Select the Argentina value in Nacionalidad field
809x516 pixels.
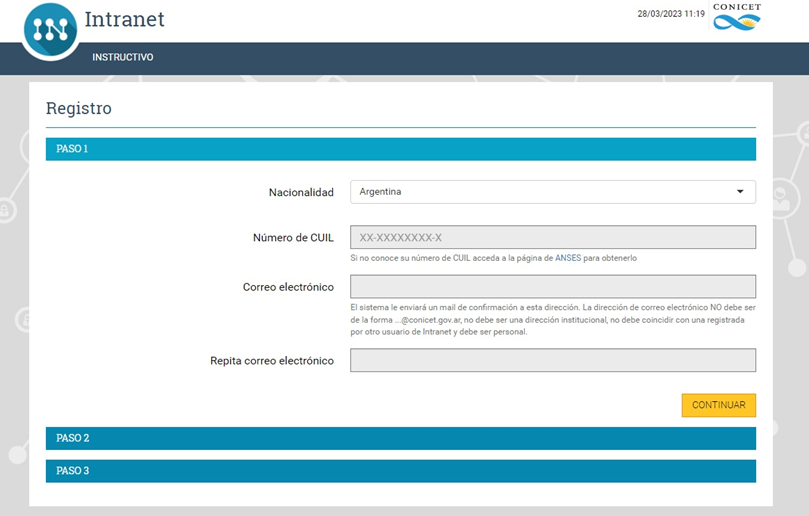(x=381, y=192)
